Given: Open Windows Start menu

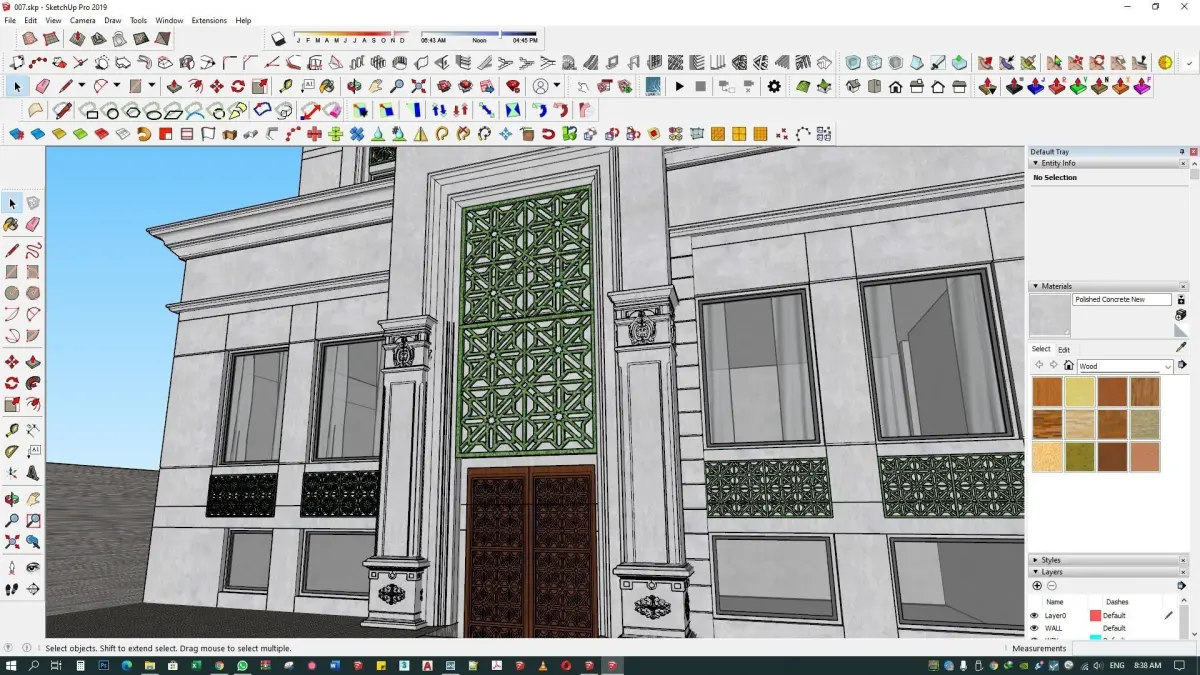Looking at the screenshot, I should click(x=12, y=665).
